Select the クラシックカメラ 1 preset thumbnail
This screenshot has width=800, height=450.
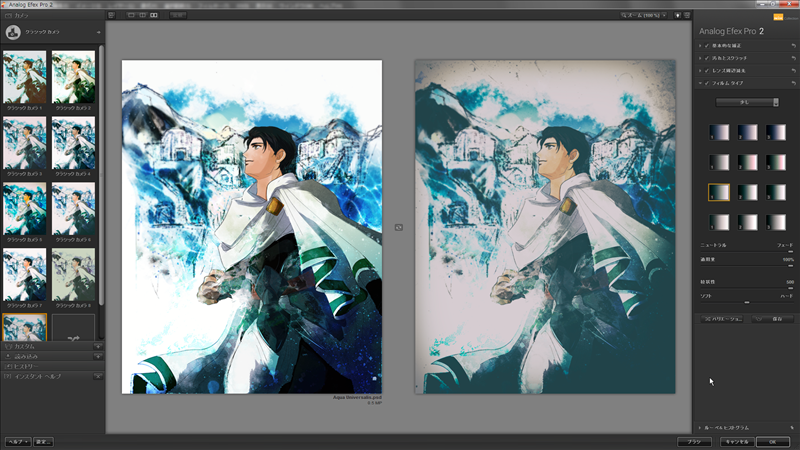click(24, 77)
